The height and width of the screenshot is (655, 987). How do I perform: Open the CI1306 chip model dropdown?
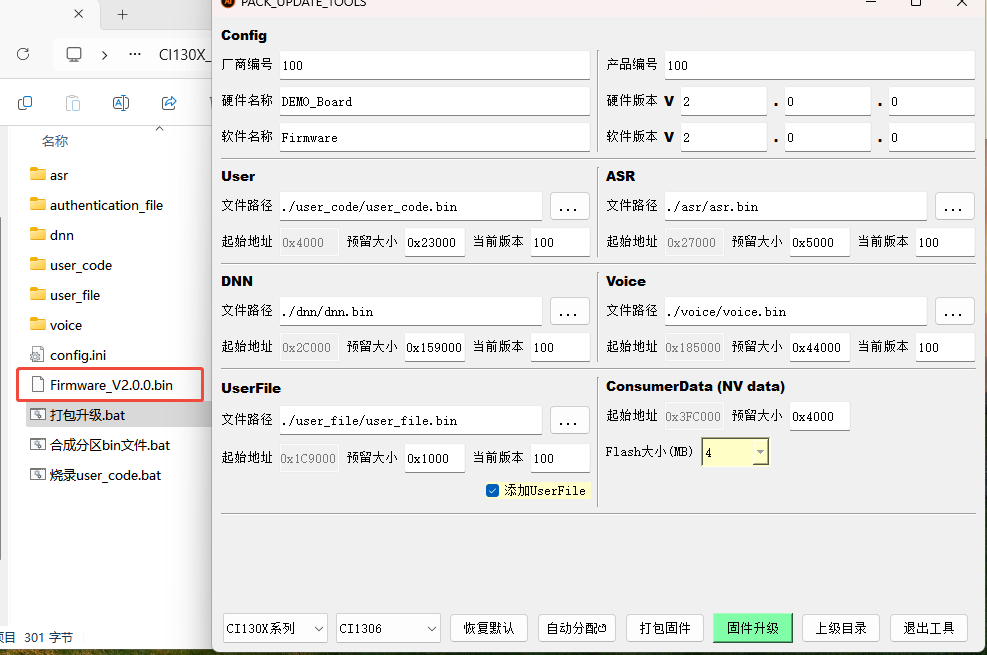pos(387,627)
